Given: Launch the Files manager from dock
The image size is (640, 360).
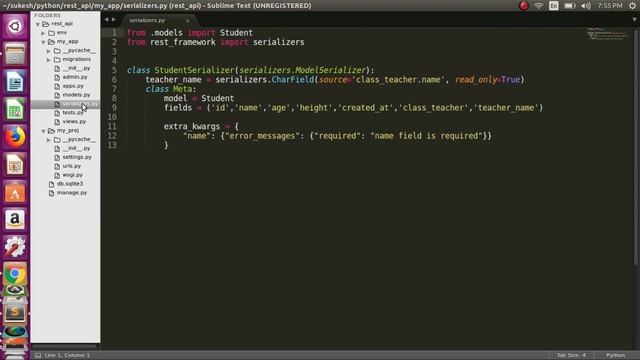Looking at the screenshot, I should pos(15,54).
